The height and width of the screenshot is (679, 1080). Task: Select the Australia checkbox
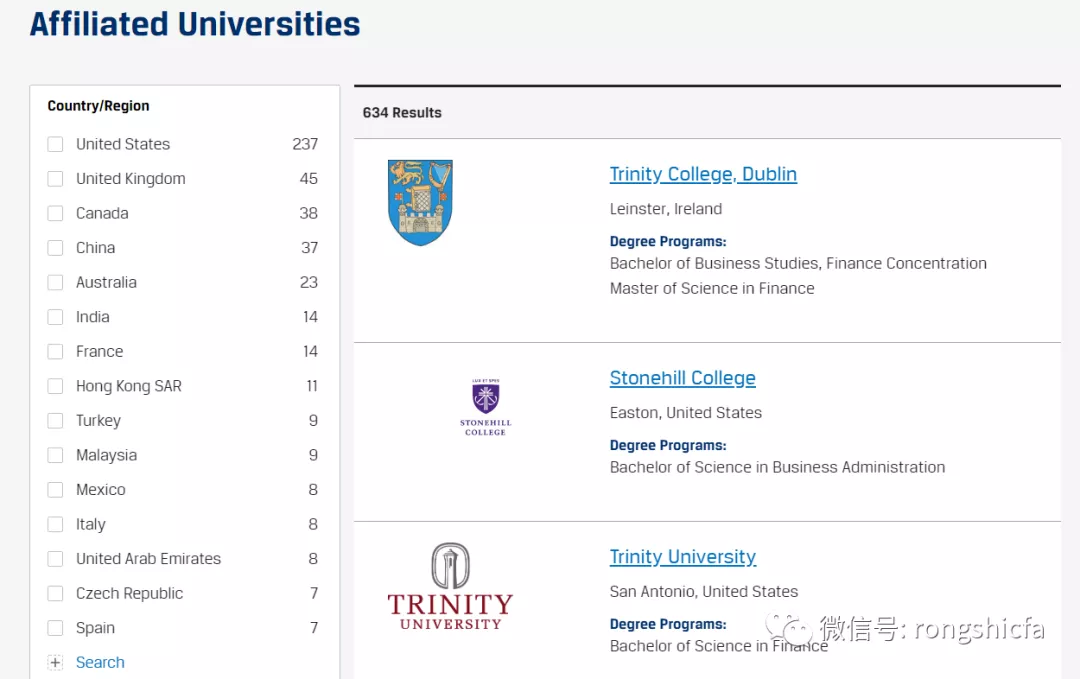[55, 282]
